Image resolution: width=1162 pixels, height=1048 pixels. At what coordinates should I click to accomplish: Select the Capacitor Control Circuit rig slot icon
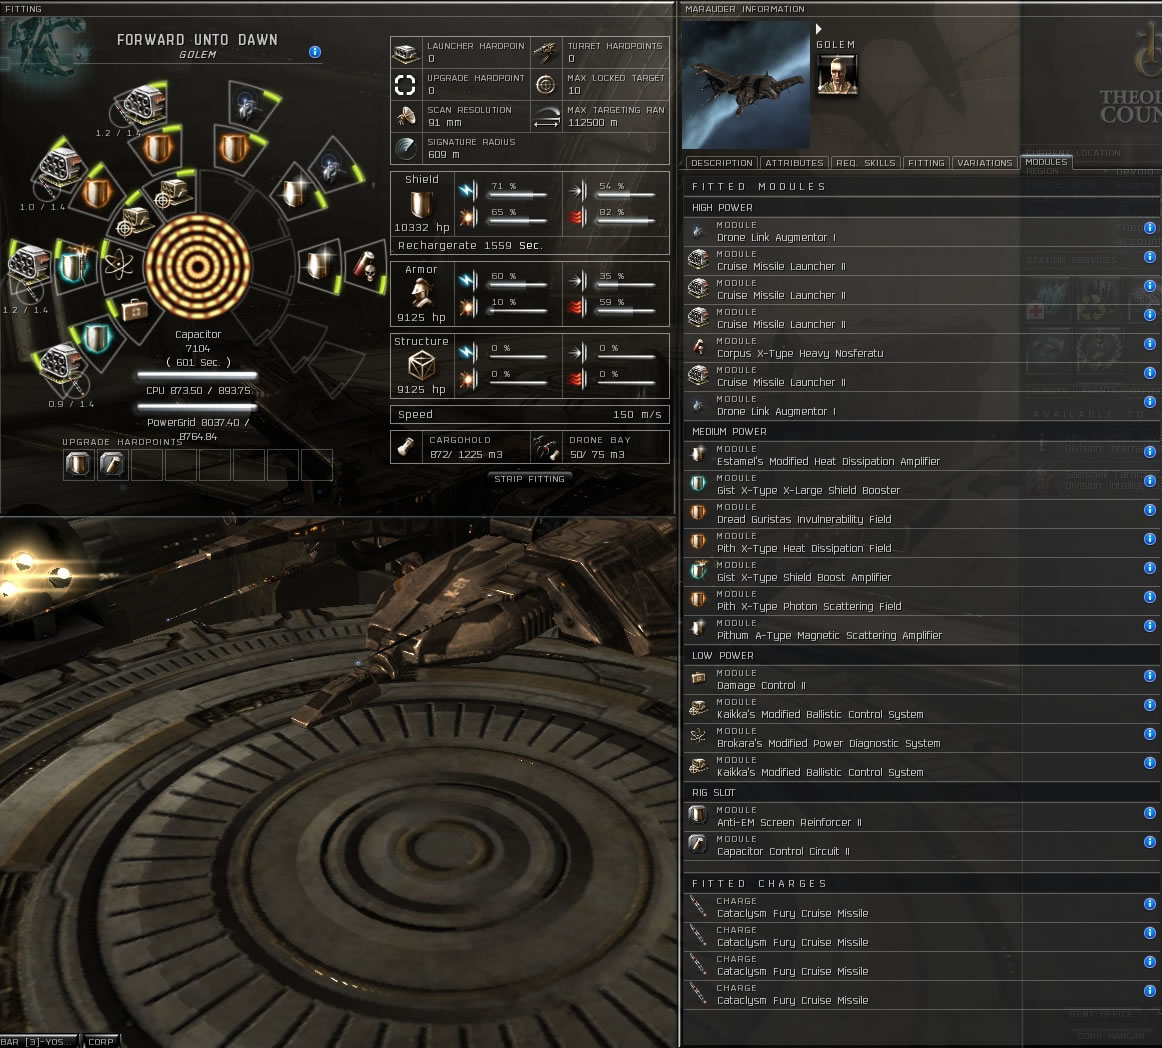coord(113,465)
